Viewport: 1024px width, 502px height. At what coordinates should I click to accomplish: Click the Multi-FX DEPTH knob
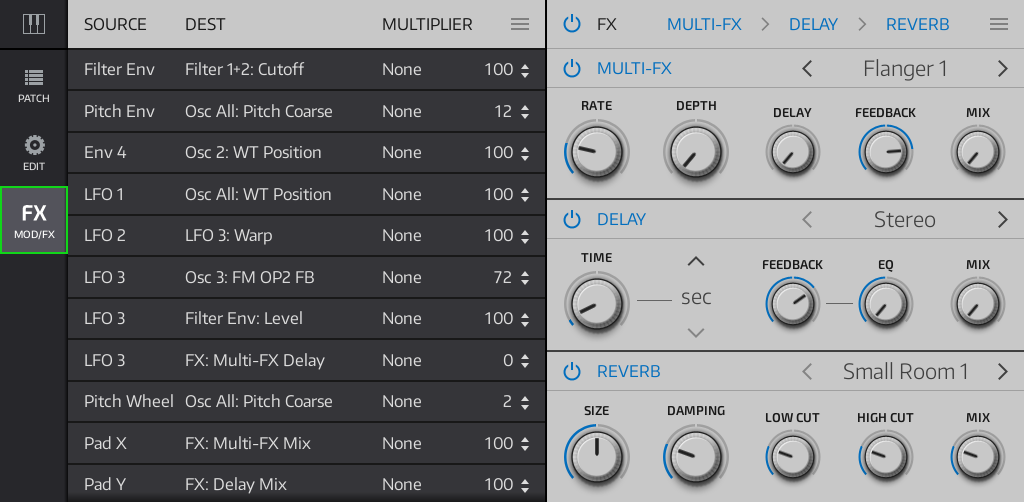coord(696,151)
